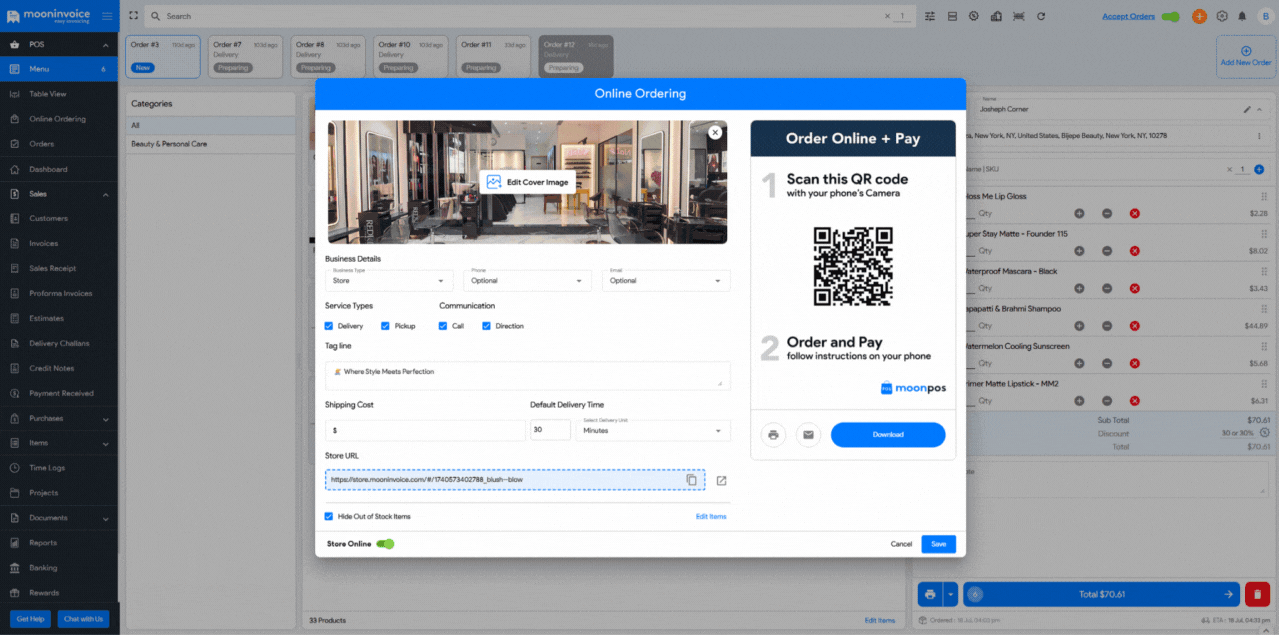Close the cover image with the X icon
Viewport: 1279px width, 635px height.
point(715,132)
